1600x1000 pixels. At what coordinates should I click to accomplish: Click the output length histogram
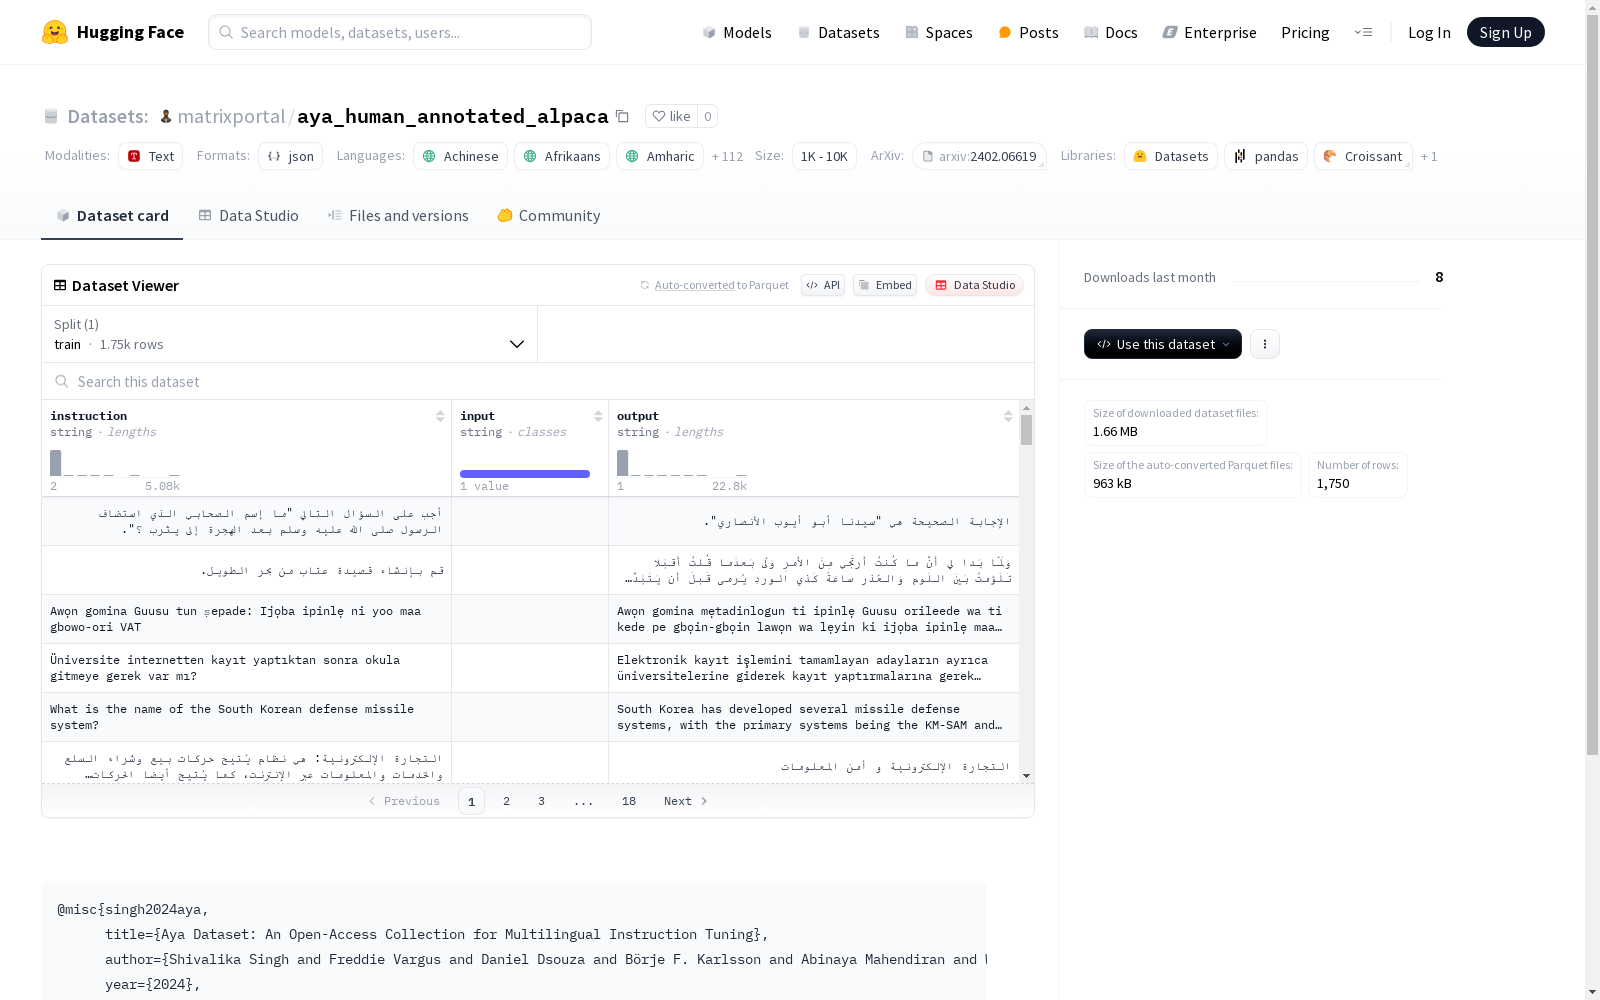[681, 463]
